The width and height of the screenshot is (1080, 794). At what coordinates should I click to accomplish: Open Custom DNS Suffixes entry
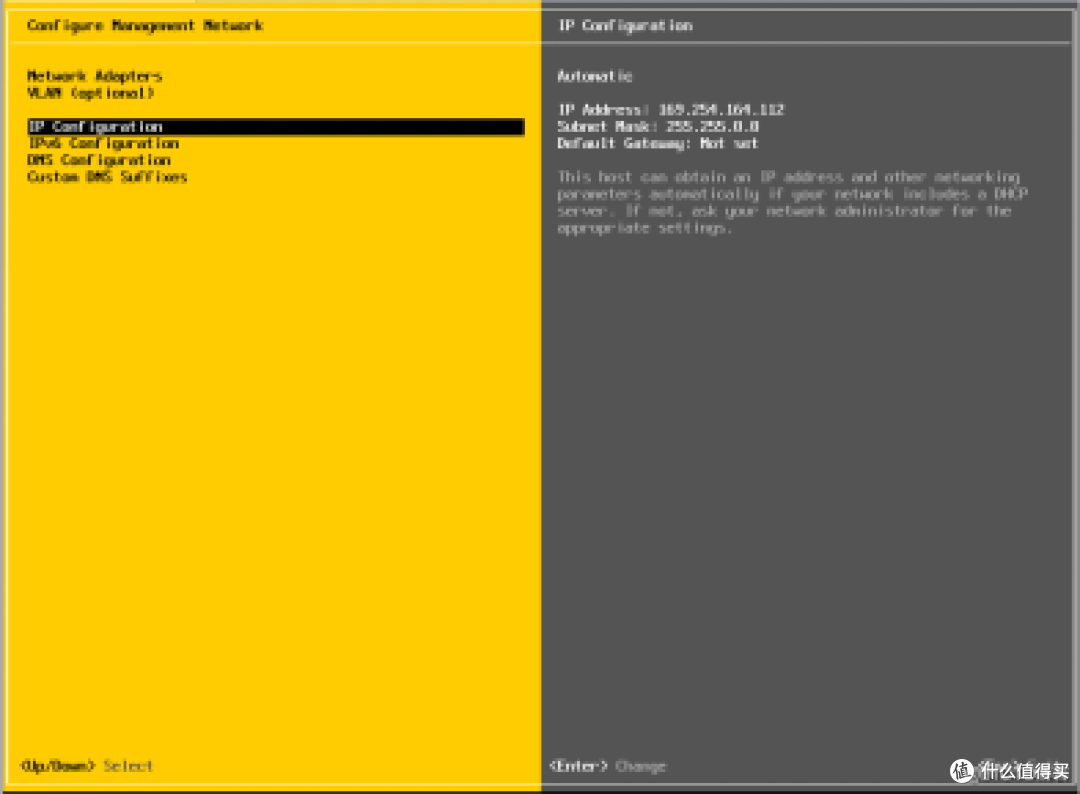(107, 177)
